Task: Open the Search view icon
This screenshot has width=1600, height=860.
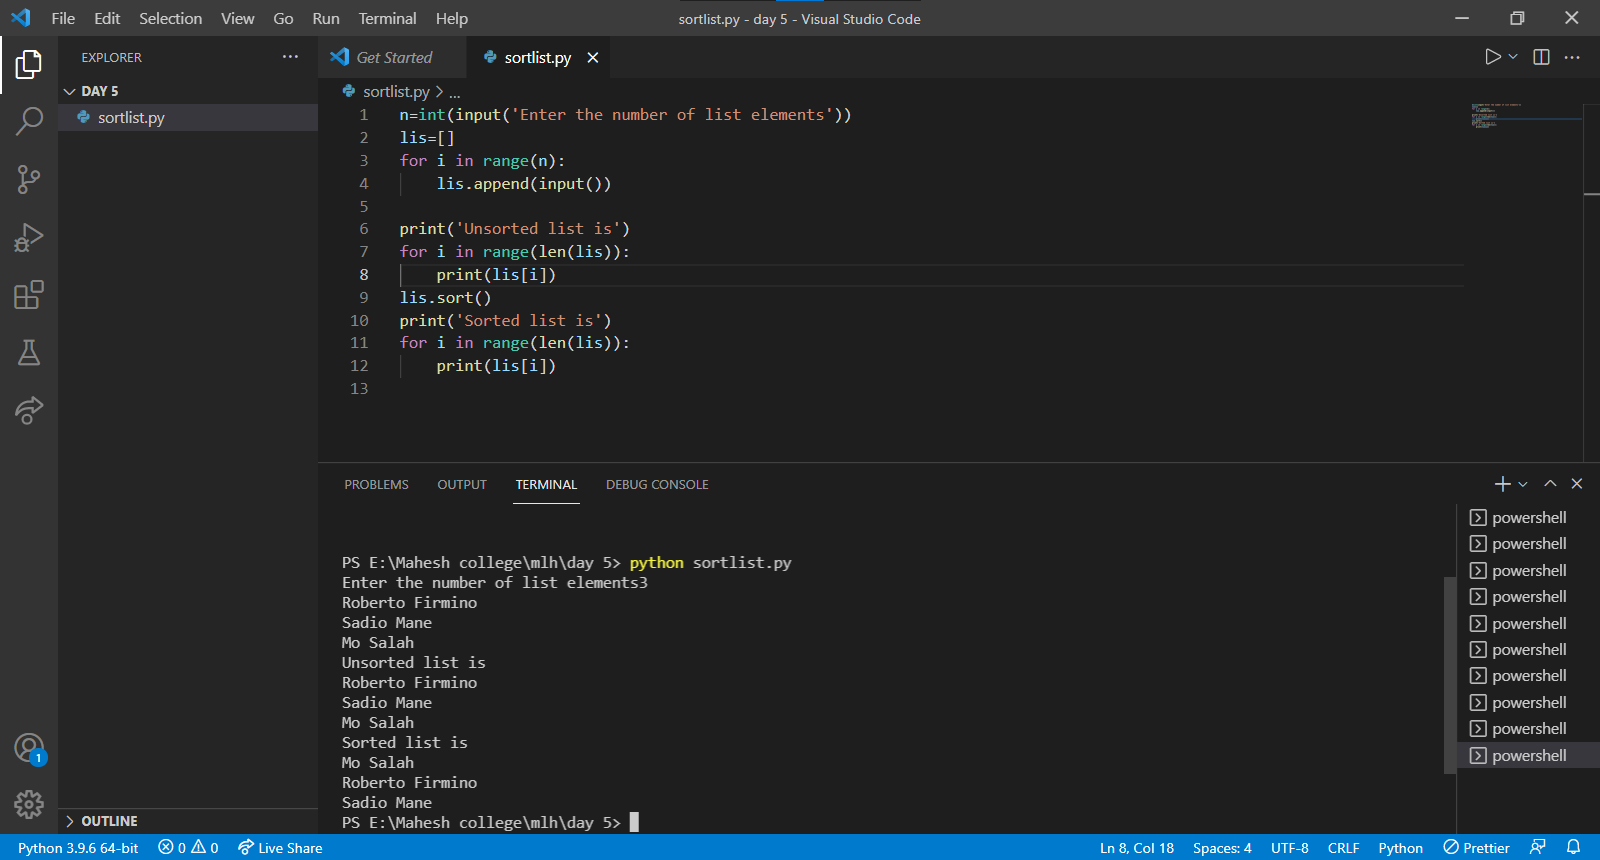Action: click(29, 121)
